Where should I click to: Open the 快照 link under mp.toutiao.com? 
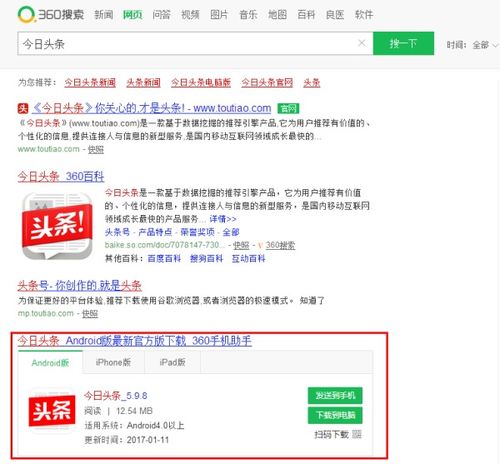(x=90, y=314)
